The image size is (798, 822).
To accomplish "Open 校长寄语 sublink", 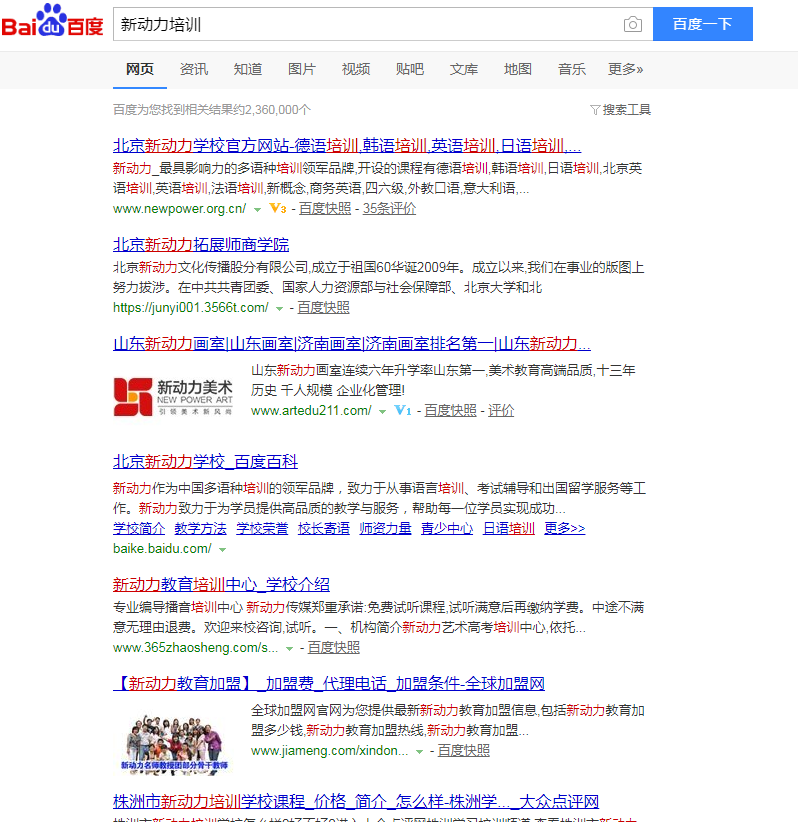I will (x=324, y=528).
